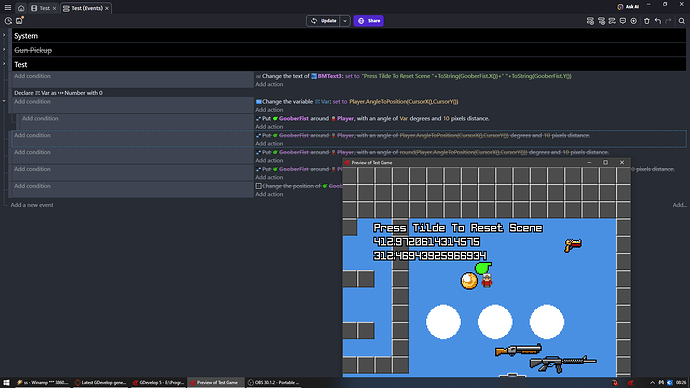Click the Update preview button
690x388 pixels.
click(x=323, y=21)
